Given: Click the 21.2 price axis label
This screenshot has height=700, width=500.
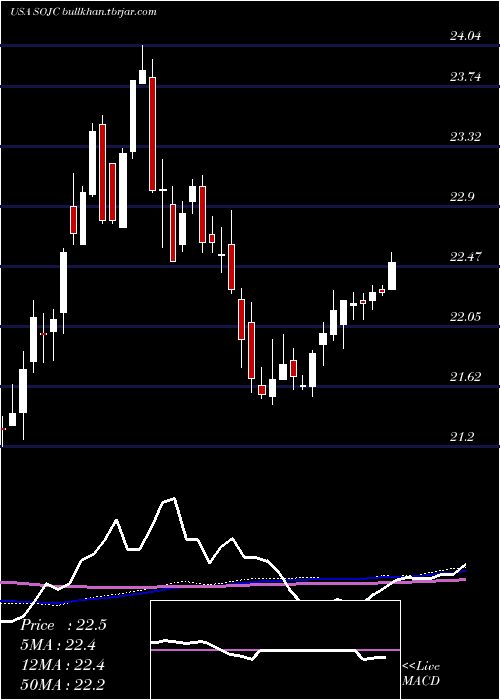Looking at the screenshot, I should [x=462, y=437].
